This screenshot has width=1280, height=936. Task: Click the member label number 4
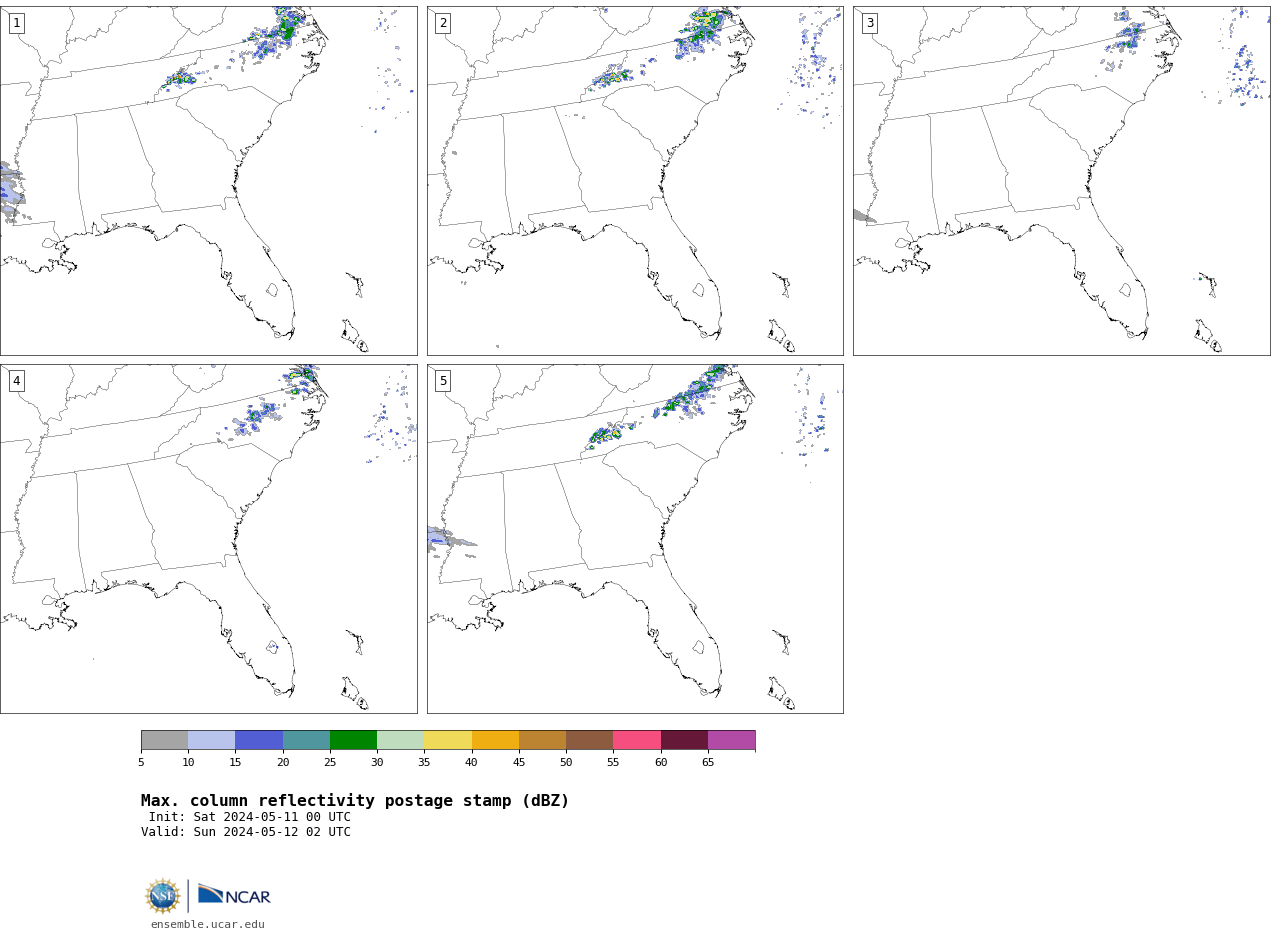(x=16, y=381)
